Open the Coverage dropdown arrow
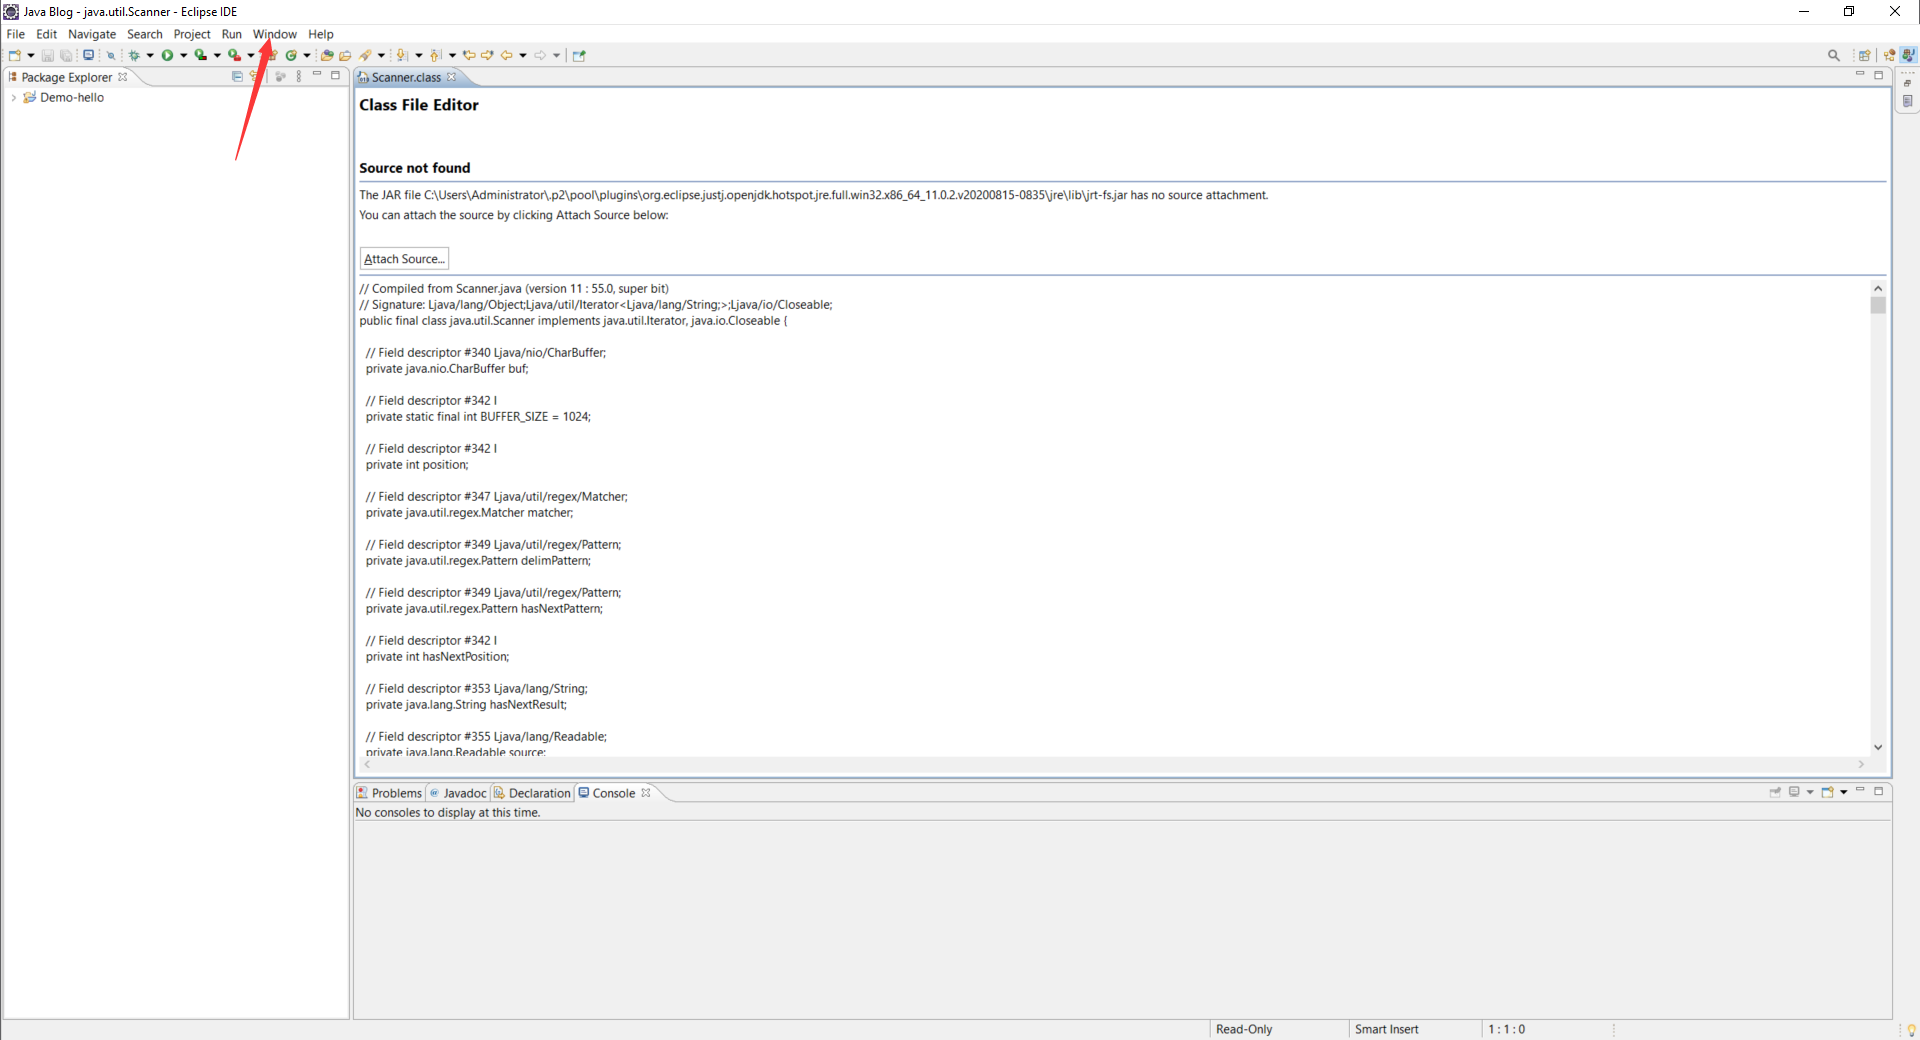The image size is (1920, 1040). click(217, 55)
